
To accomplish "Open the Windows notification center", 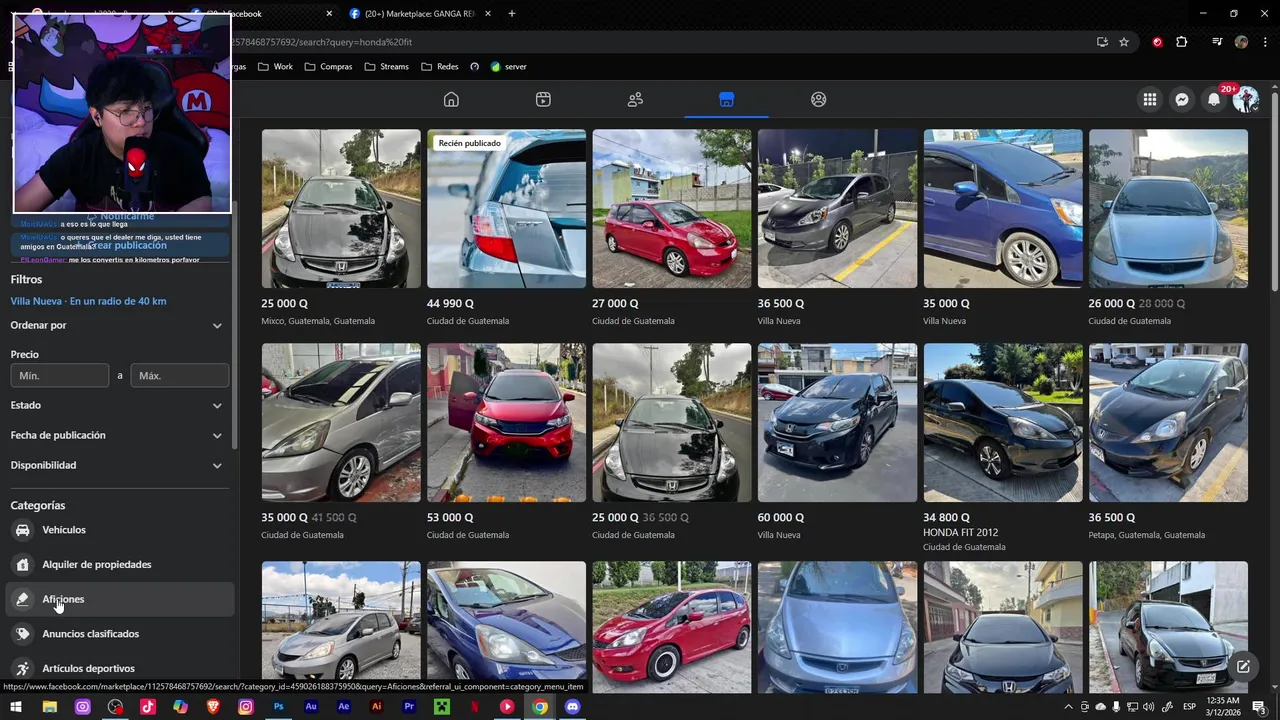I will pyautogui.click(x=1259, y=707).
